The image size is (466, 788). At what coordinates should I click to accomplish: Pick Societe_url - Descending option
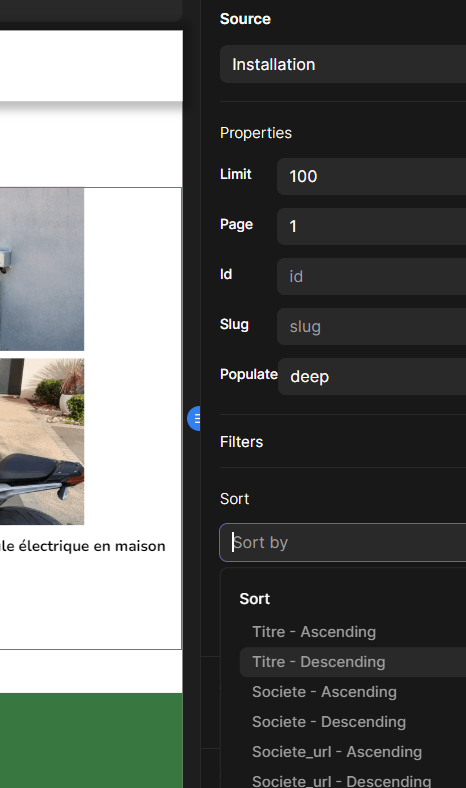(x=341, y=781)
